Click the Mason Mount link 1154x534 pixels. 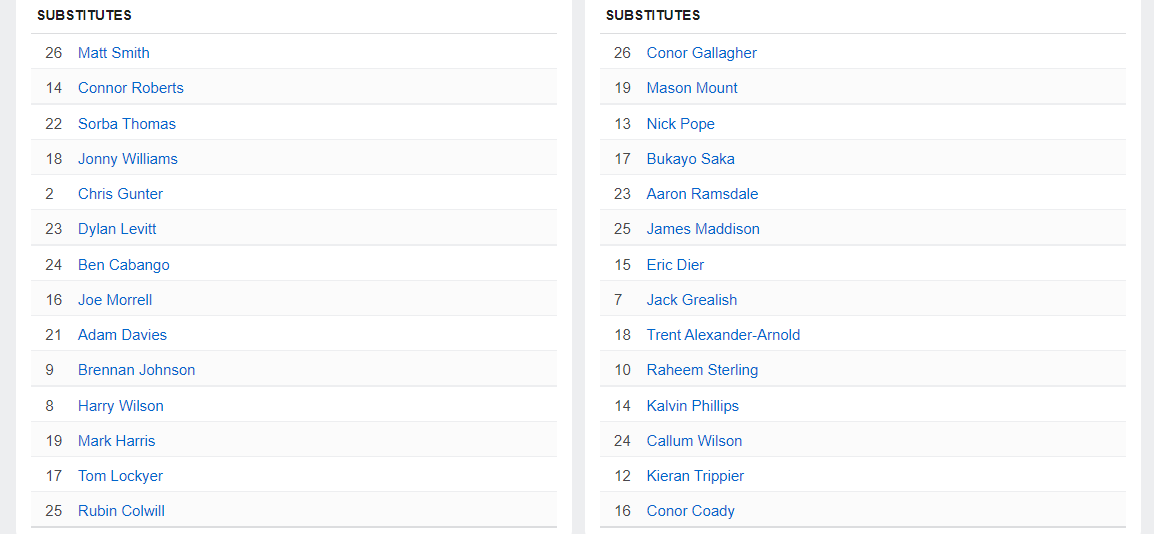tap(691, 88)
